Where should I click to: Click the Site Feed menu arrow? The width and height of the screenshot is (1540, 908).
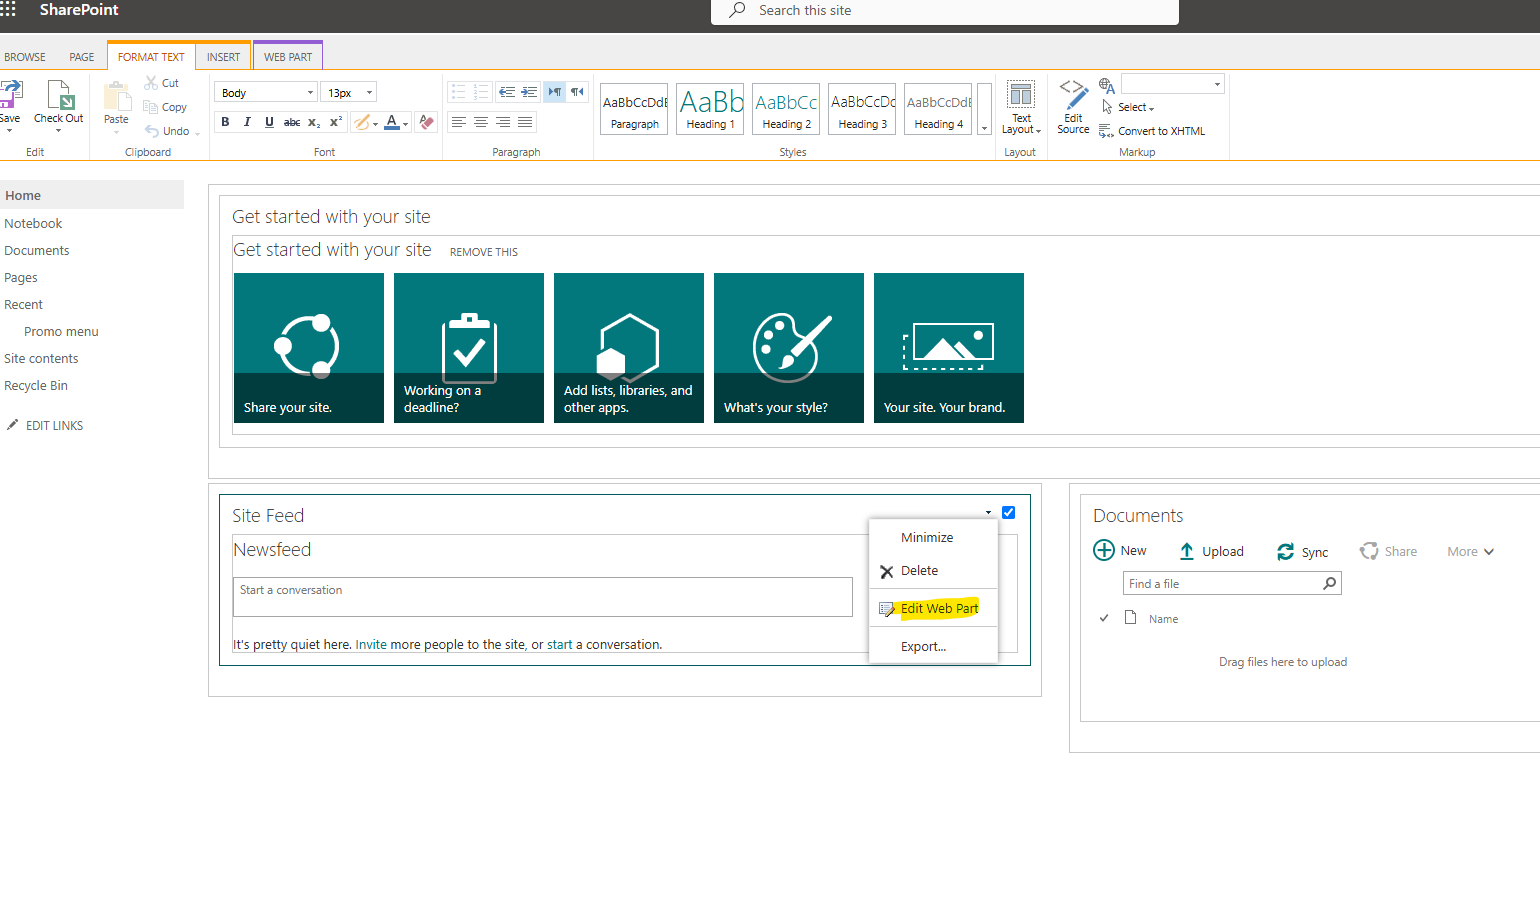click(x=988, y=513)
